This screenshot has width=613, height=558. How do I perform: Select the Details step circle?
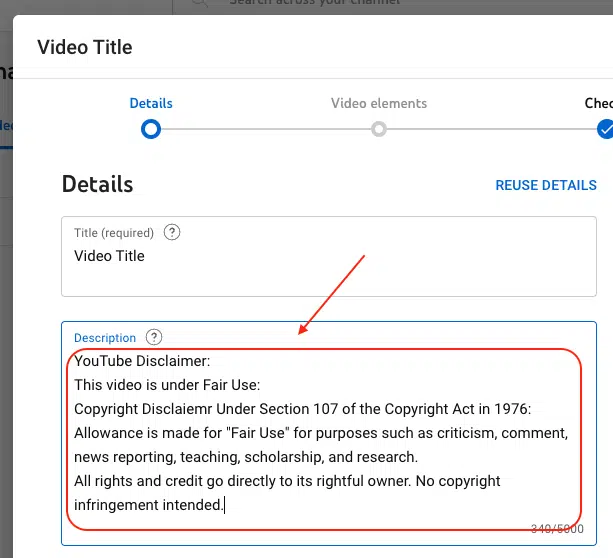pos(151,129)
